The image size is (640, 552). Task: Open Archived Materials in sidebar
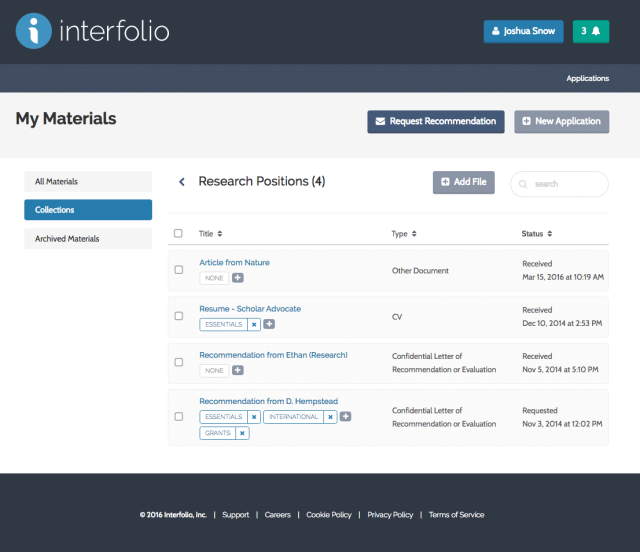pos(88,238)
